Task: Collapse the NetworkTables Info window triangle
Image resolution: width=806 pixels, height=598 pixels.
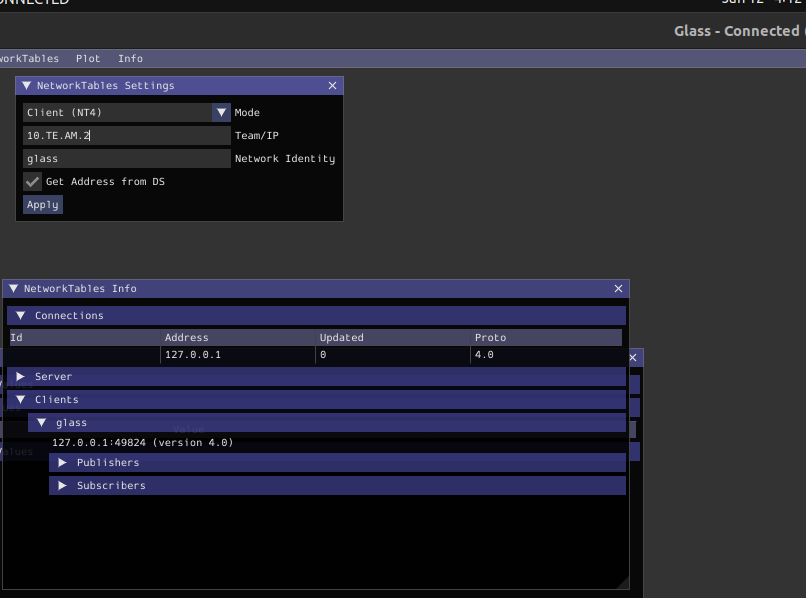Action: point(14,289)
